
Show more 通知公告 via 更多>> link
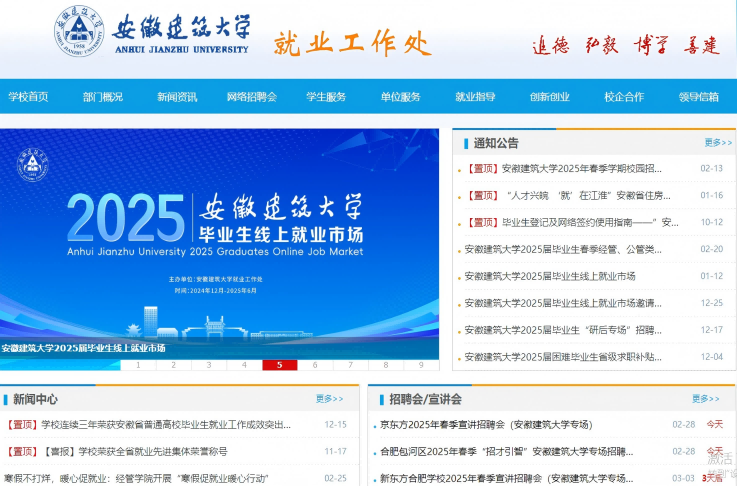click(717, 143)
